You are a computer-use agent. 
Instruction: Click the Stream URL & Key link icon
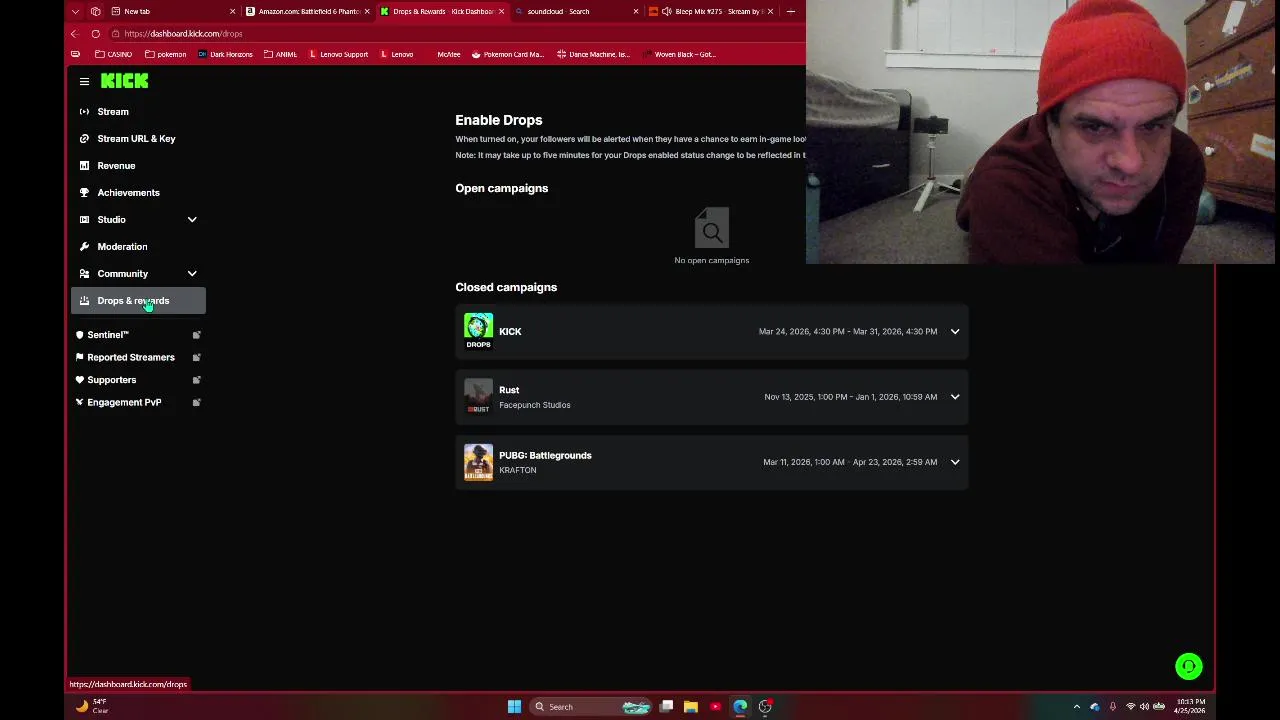tap(84, 139)
